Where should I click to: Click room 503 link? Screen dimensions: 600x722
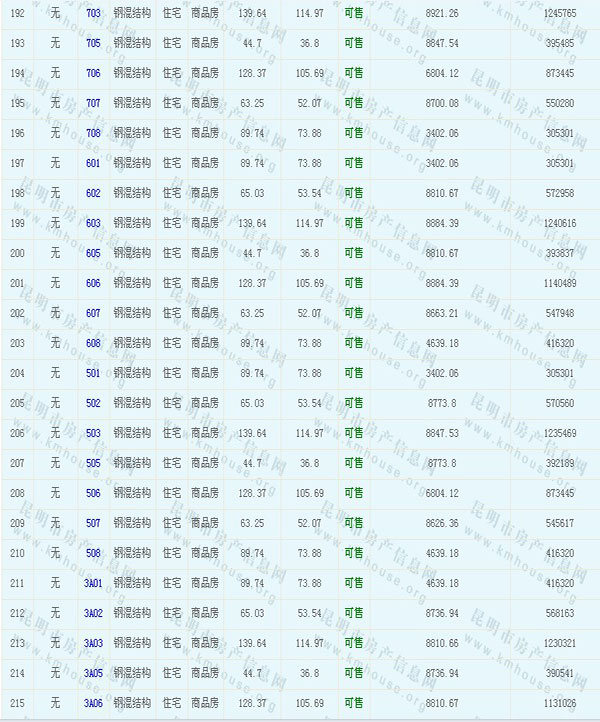coord(93,433)
